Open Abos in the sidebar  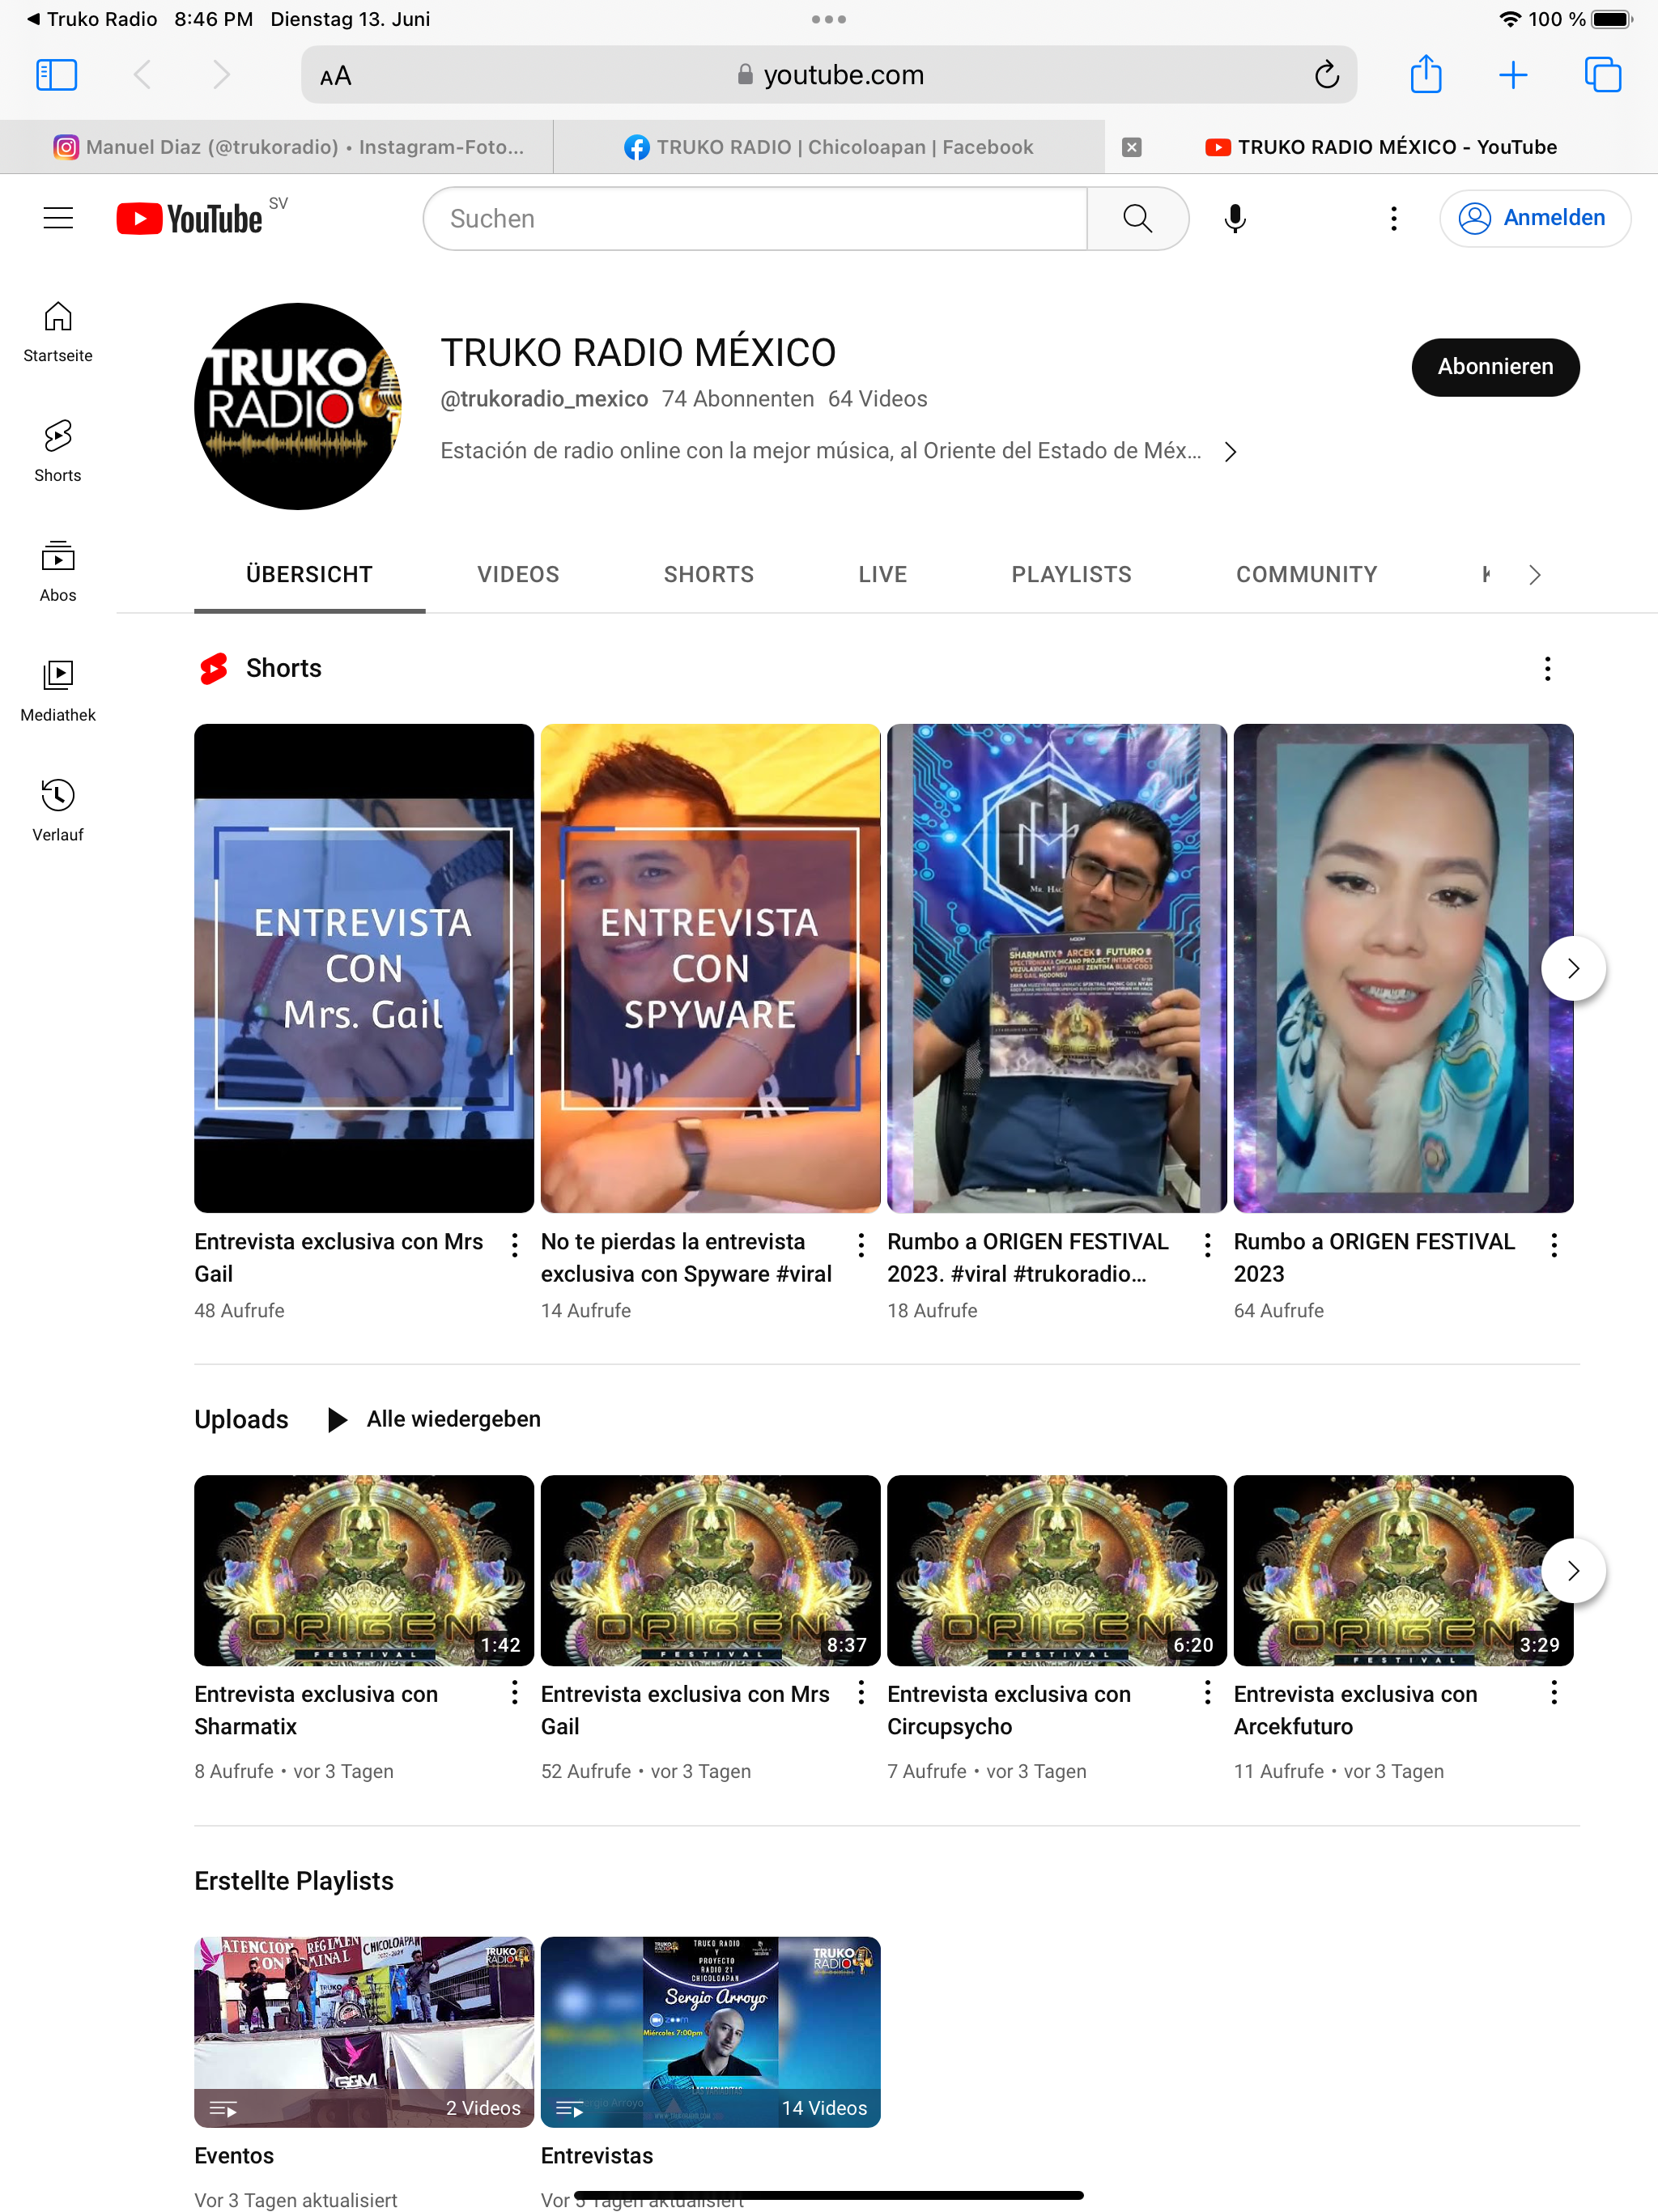pyautogui.click(x=58, y=571)
